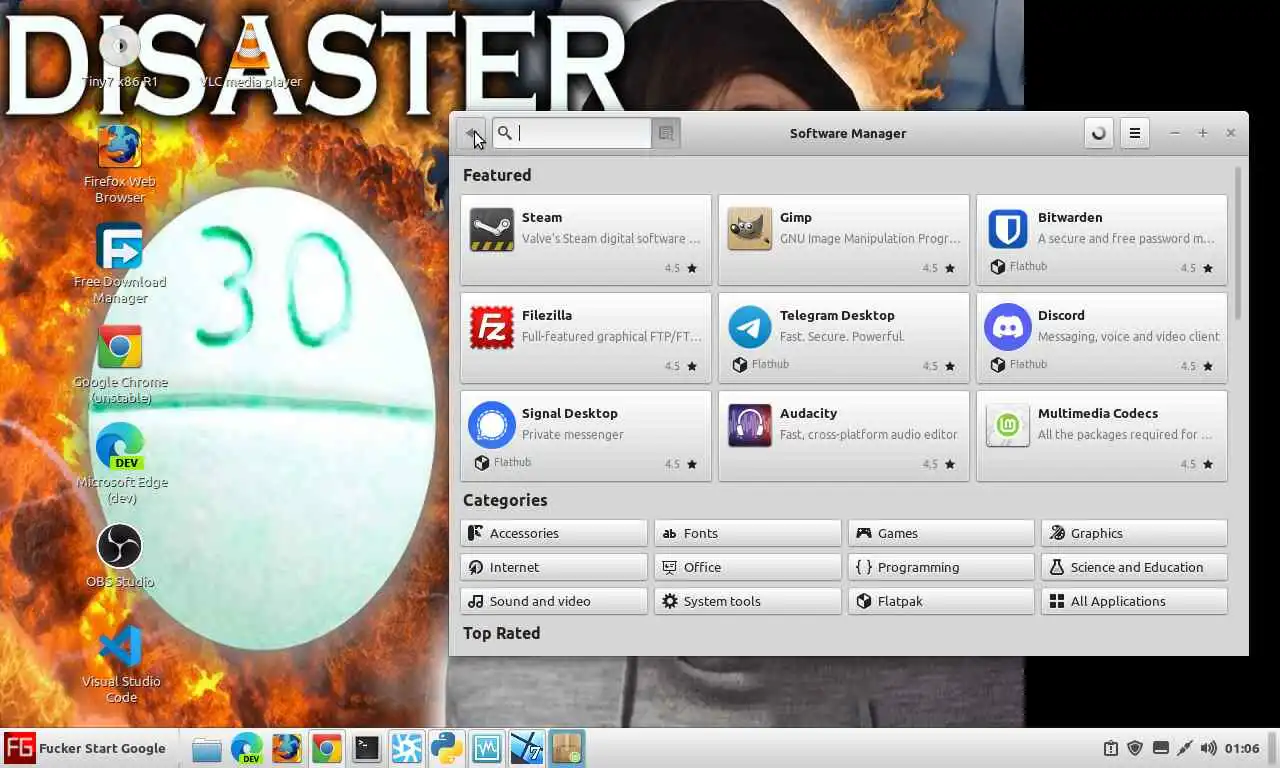Open the System tools category

(748, 601)
